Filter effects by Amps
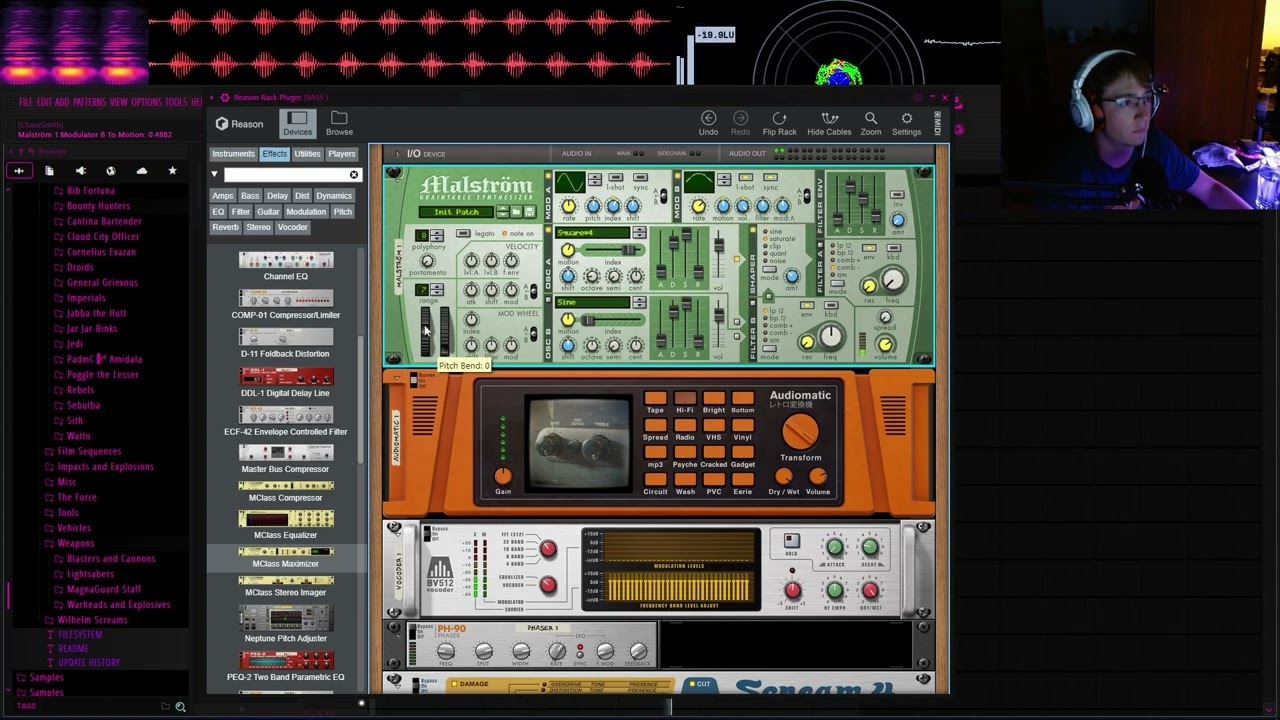 point(223,196)
